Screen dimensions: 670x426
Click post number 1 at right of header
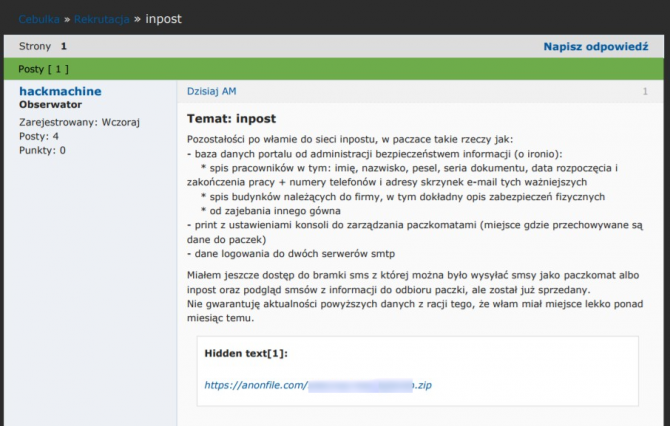click(x=645, y=91)
